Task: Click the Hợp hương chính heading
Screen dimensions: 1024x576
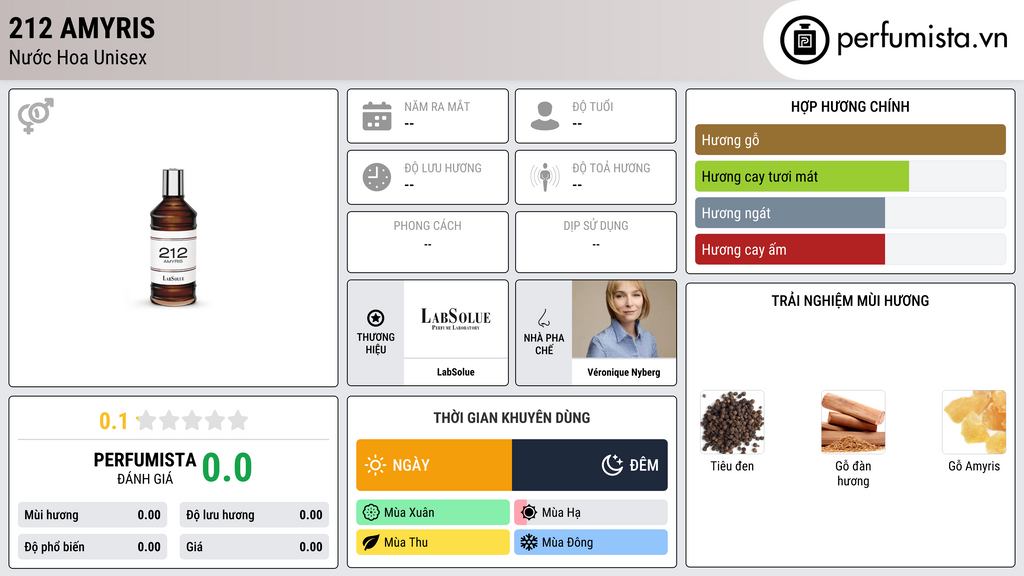Action: tap(850, 106)
